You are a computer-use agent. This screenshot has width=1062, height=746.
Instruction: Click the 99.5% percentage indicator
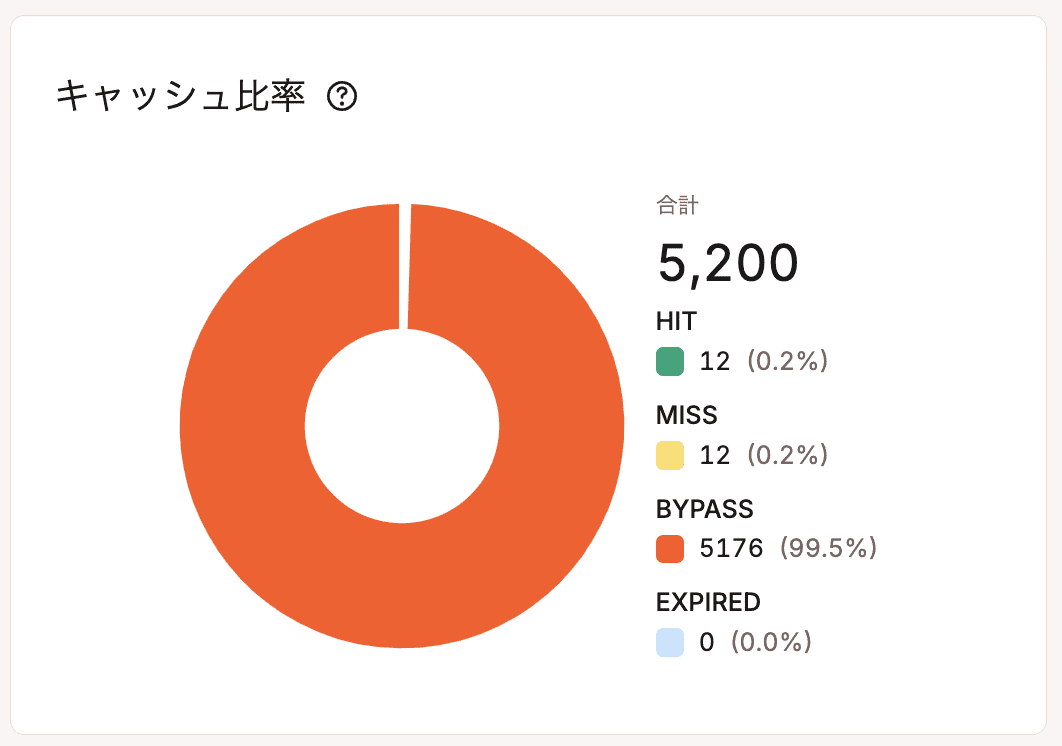[x=826, y=549]
